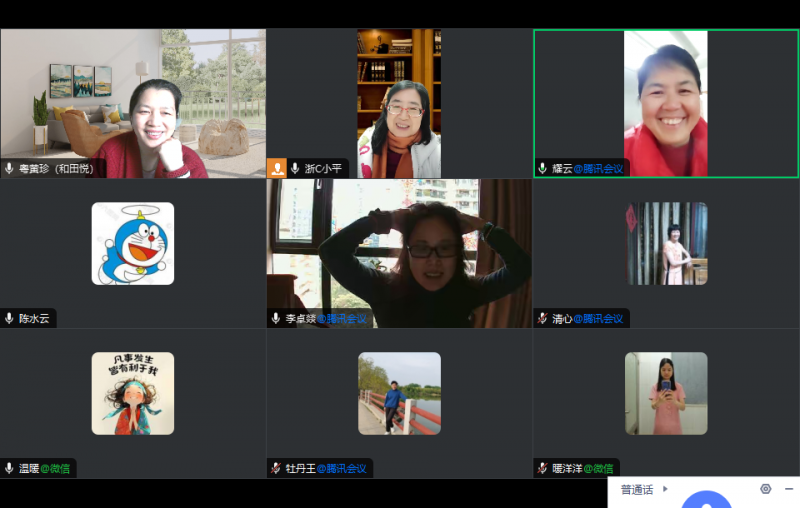
Task: Click the @腾讯会议 tag after 耀云
Action: pos(600,169)
